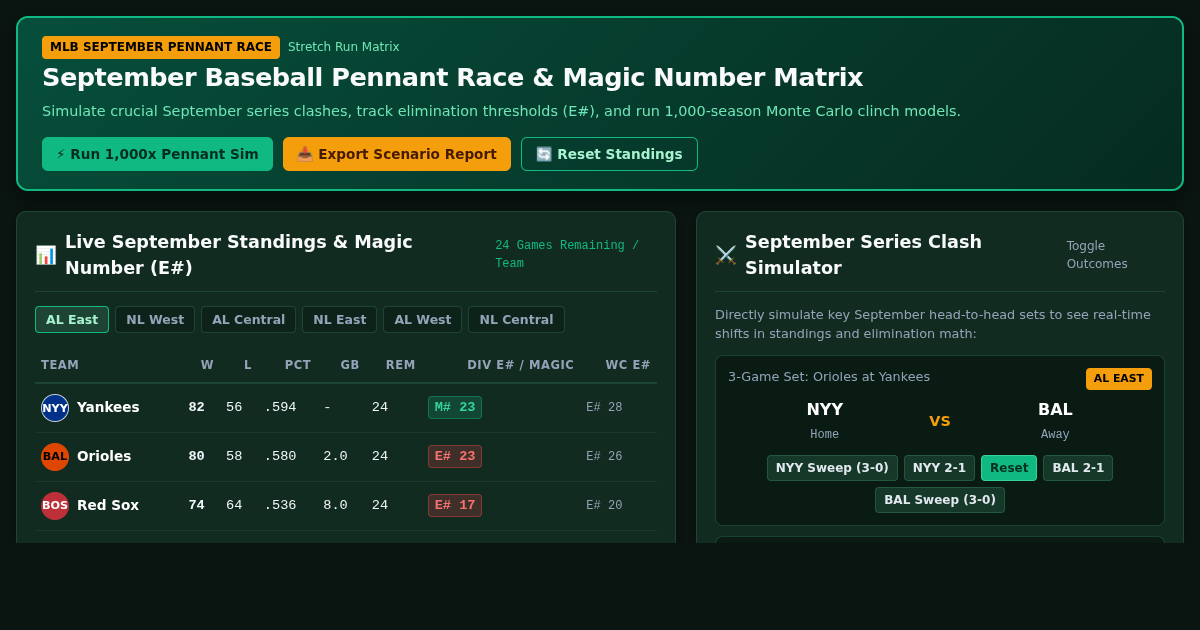Image resolution: width=1200 pixels, height=630 pixels.
Task: Click the DIV E# / MAGIC column header
Action: point(521,365)
